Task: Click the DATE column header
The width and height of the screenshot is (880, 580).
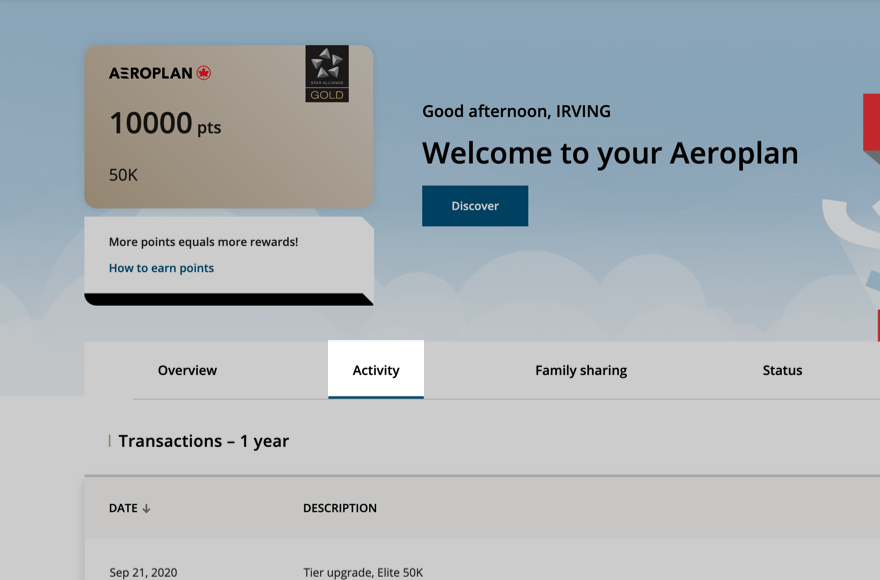Action: 123,508
